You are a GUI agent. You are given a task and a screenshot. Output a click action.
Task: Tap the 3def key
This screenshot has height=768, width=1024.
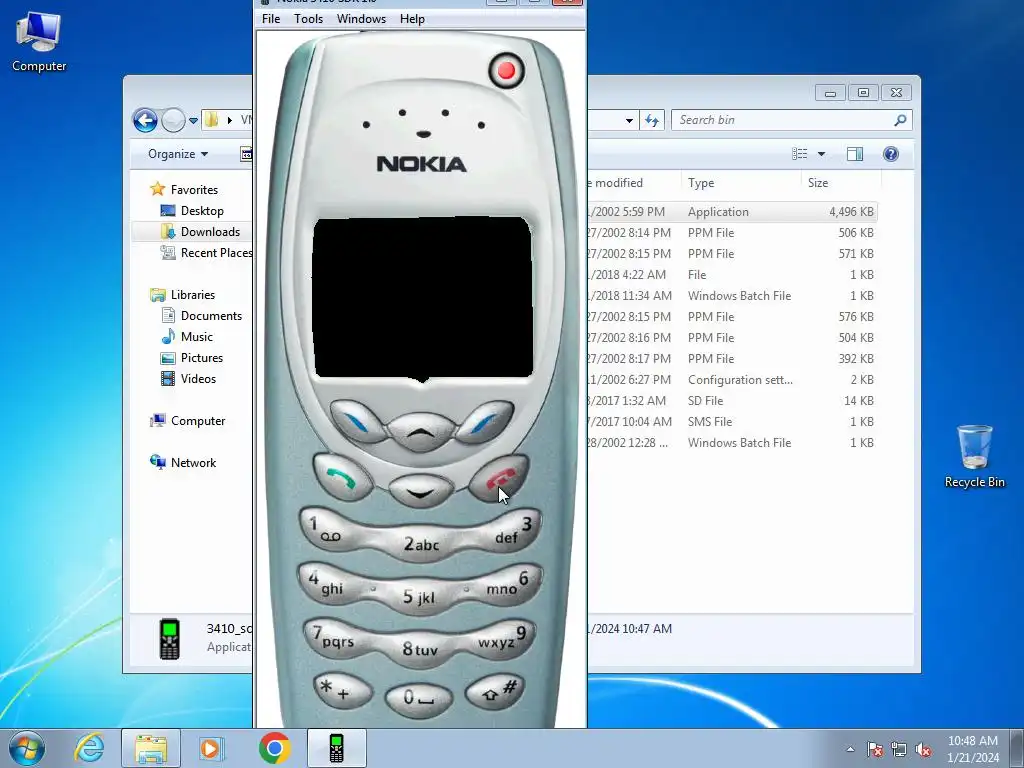point(513,530)
